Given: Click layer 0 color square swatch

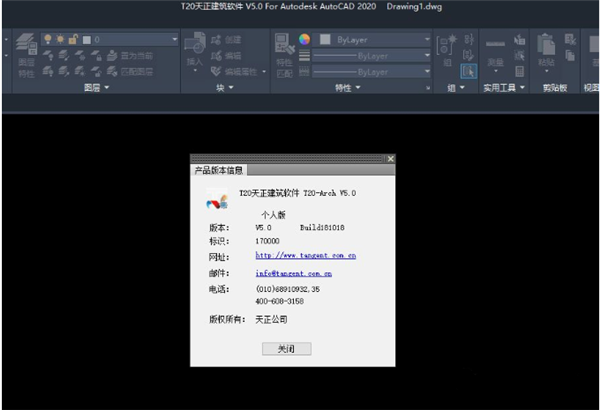Looking at the screenshot, I should [87, 39].
